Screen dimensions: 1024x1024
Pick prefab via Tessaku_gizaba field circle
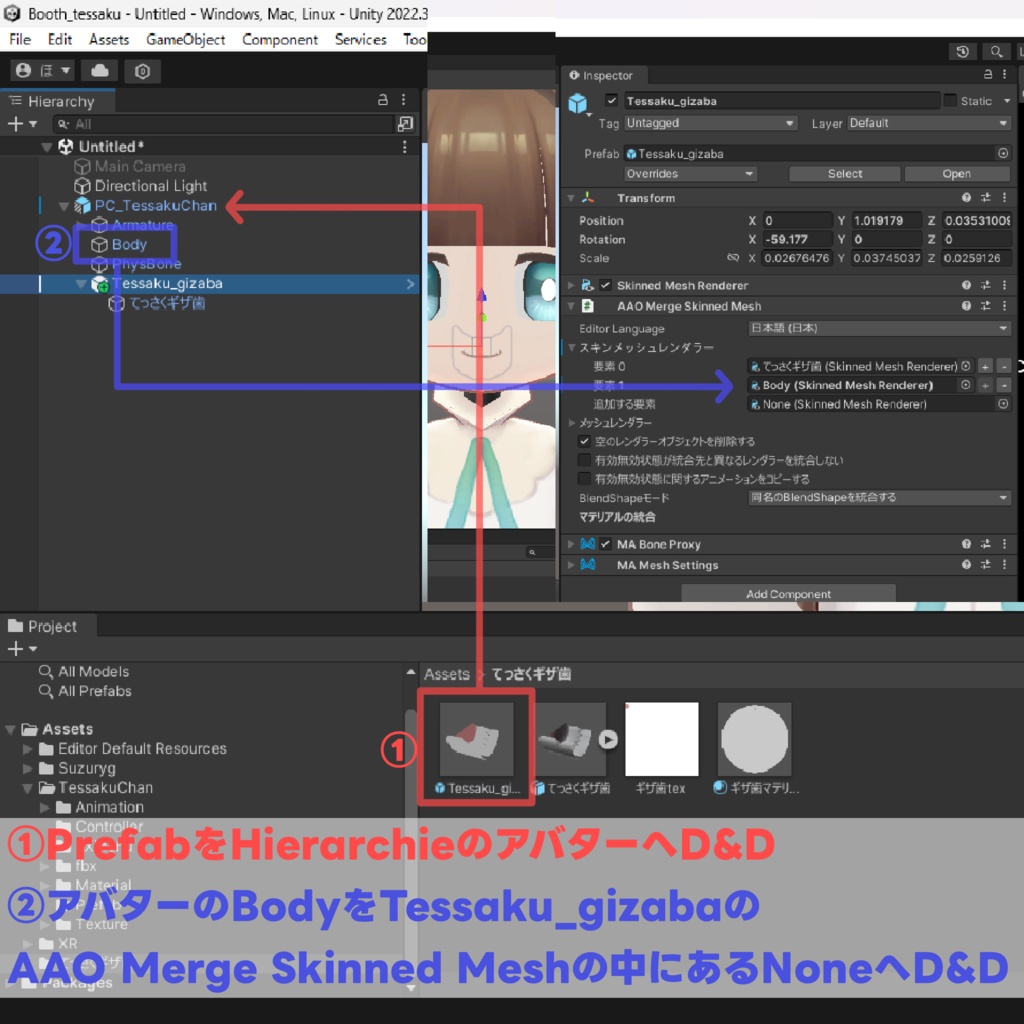coord(1003,153)
